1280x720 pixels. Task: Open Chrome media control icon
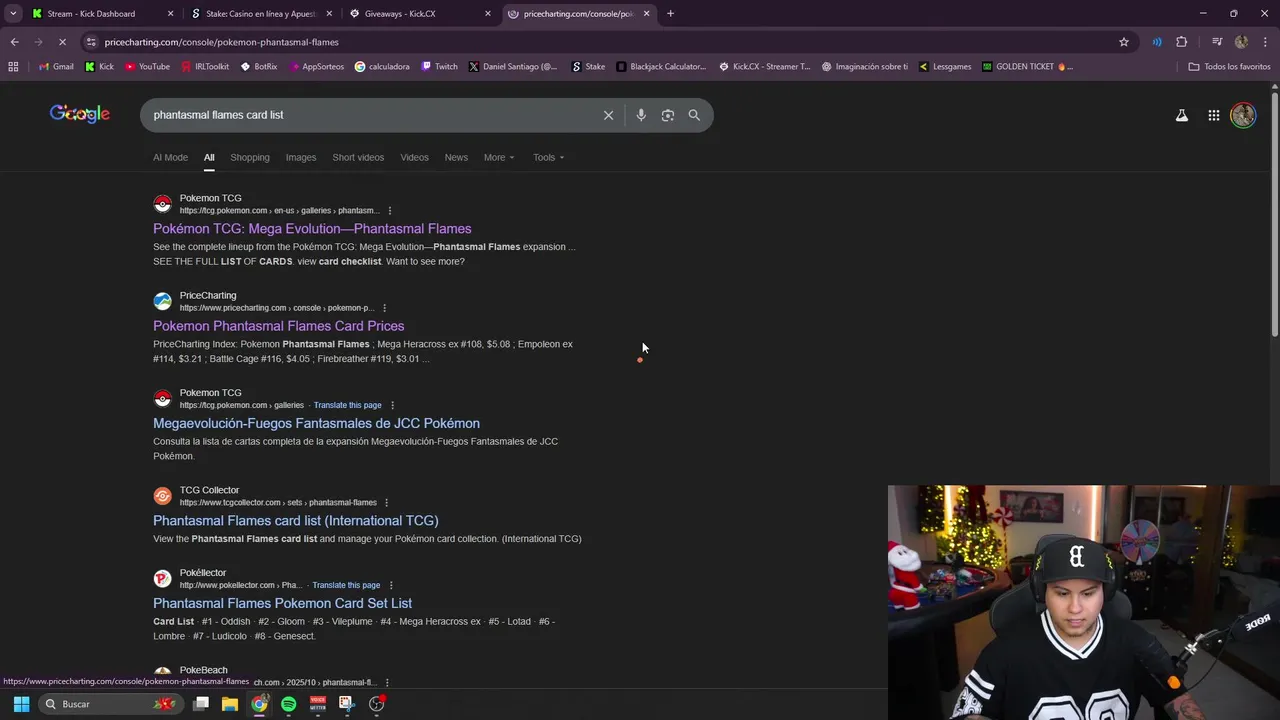pyautogui.click(x=1216, y=42)
